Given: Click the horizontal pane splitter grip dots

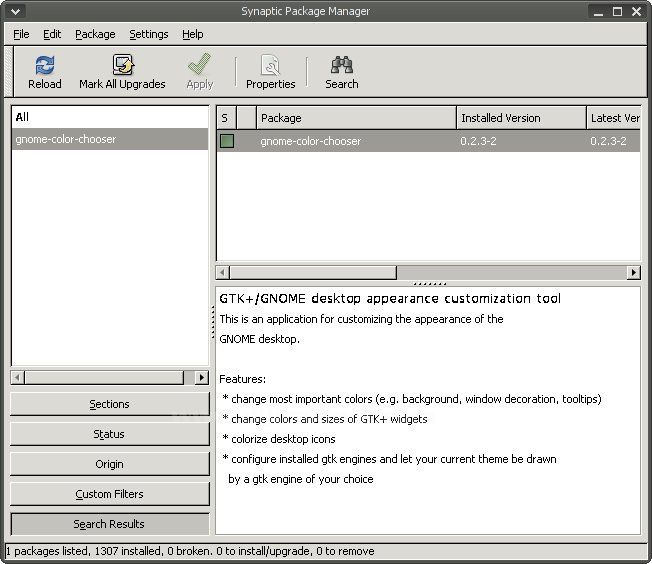Looking at the screenshot, I should [x=430, y=284].
